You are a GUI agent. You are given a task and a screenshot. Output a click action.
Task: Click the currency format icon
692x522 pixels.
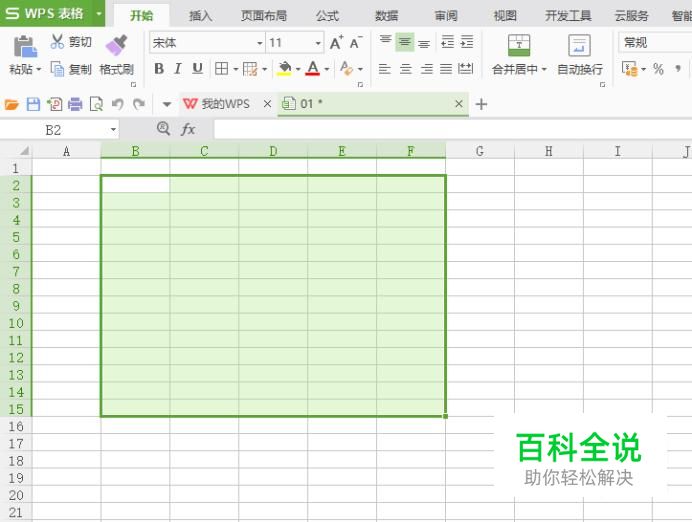click(629, 68)
